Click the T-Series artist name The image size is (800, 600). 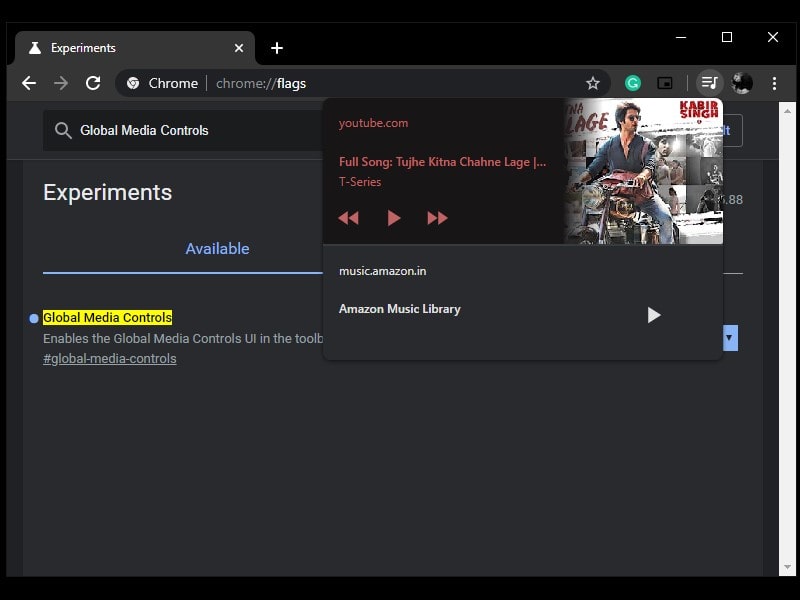click(360, 182)
